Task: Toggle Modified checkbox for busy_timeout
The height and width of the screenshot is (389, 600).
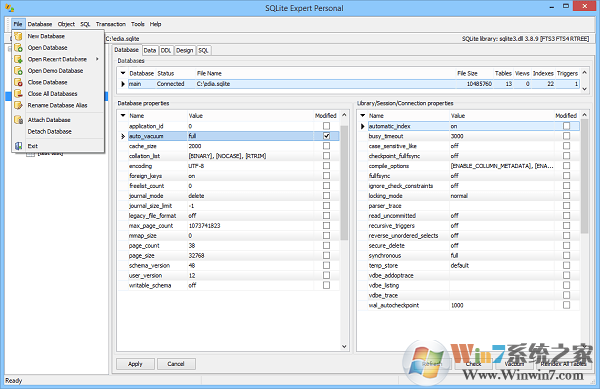Action: point(566,136)
